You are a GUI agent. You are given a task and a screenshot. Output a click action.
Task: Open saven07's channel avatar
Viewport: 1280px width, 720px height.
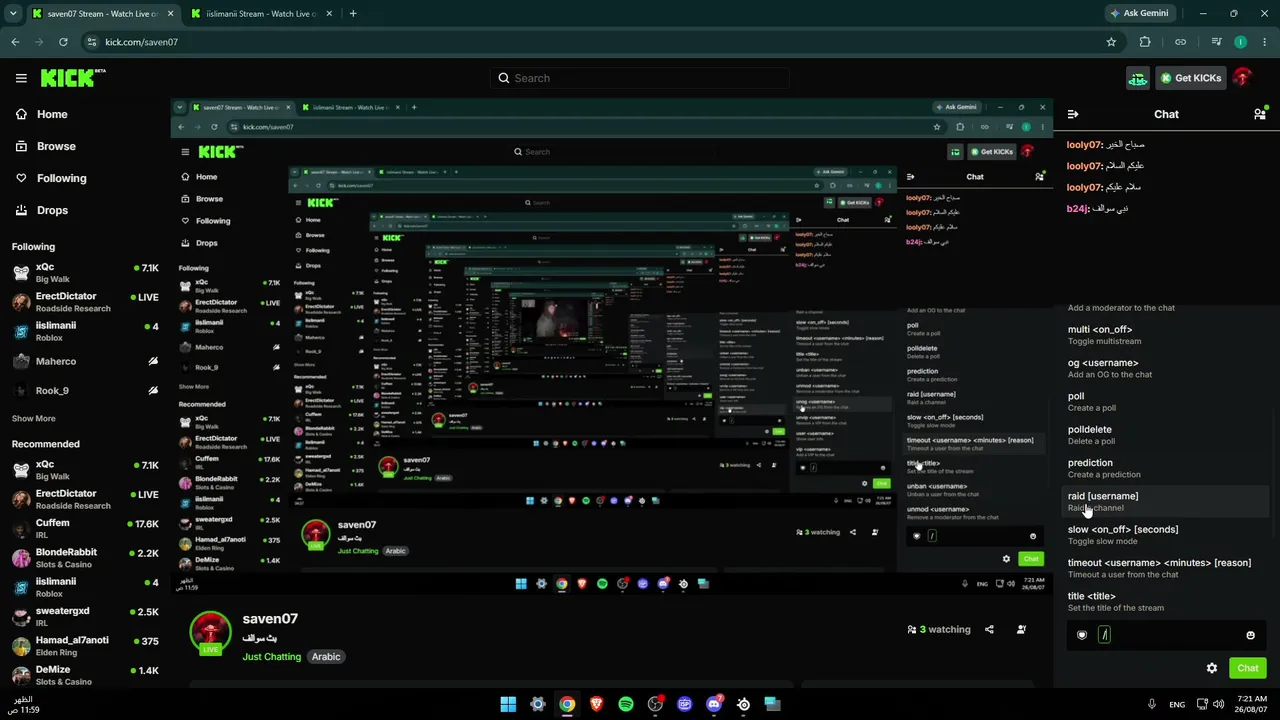click(210, 632)
